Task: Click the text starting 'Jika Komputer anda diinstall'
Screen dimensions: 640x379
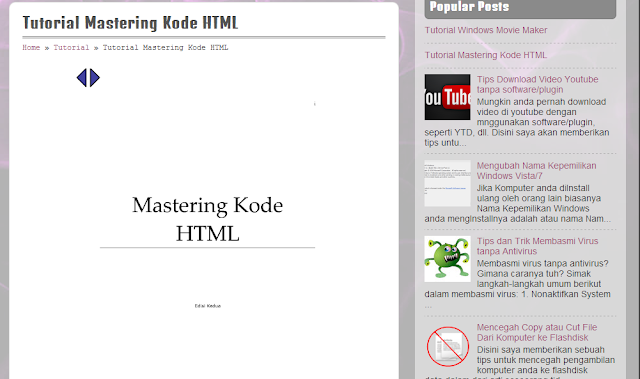Action: coord(518,203)
